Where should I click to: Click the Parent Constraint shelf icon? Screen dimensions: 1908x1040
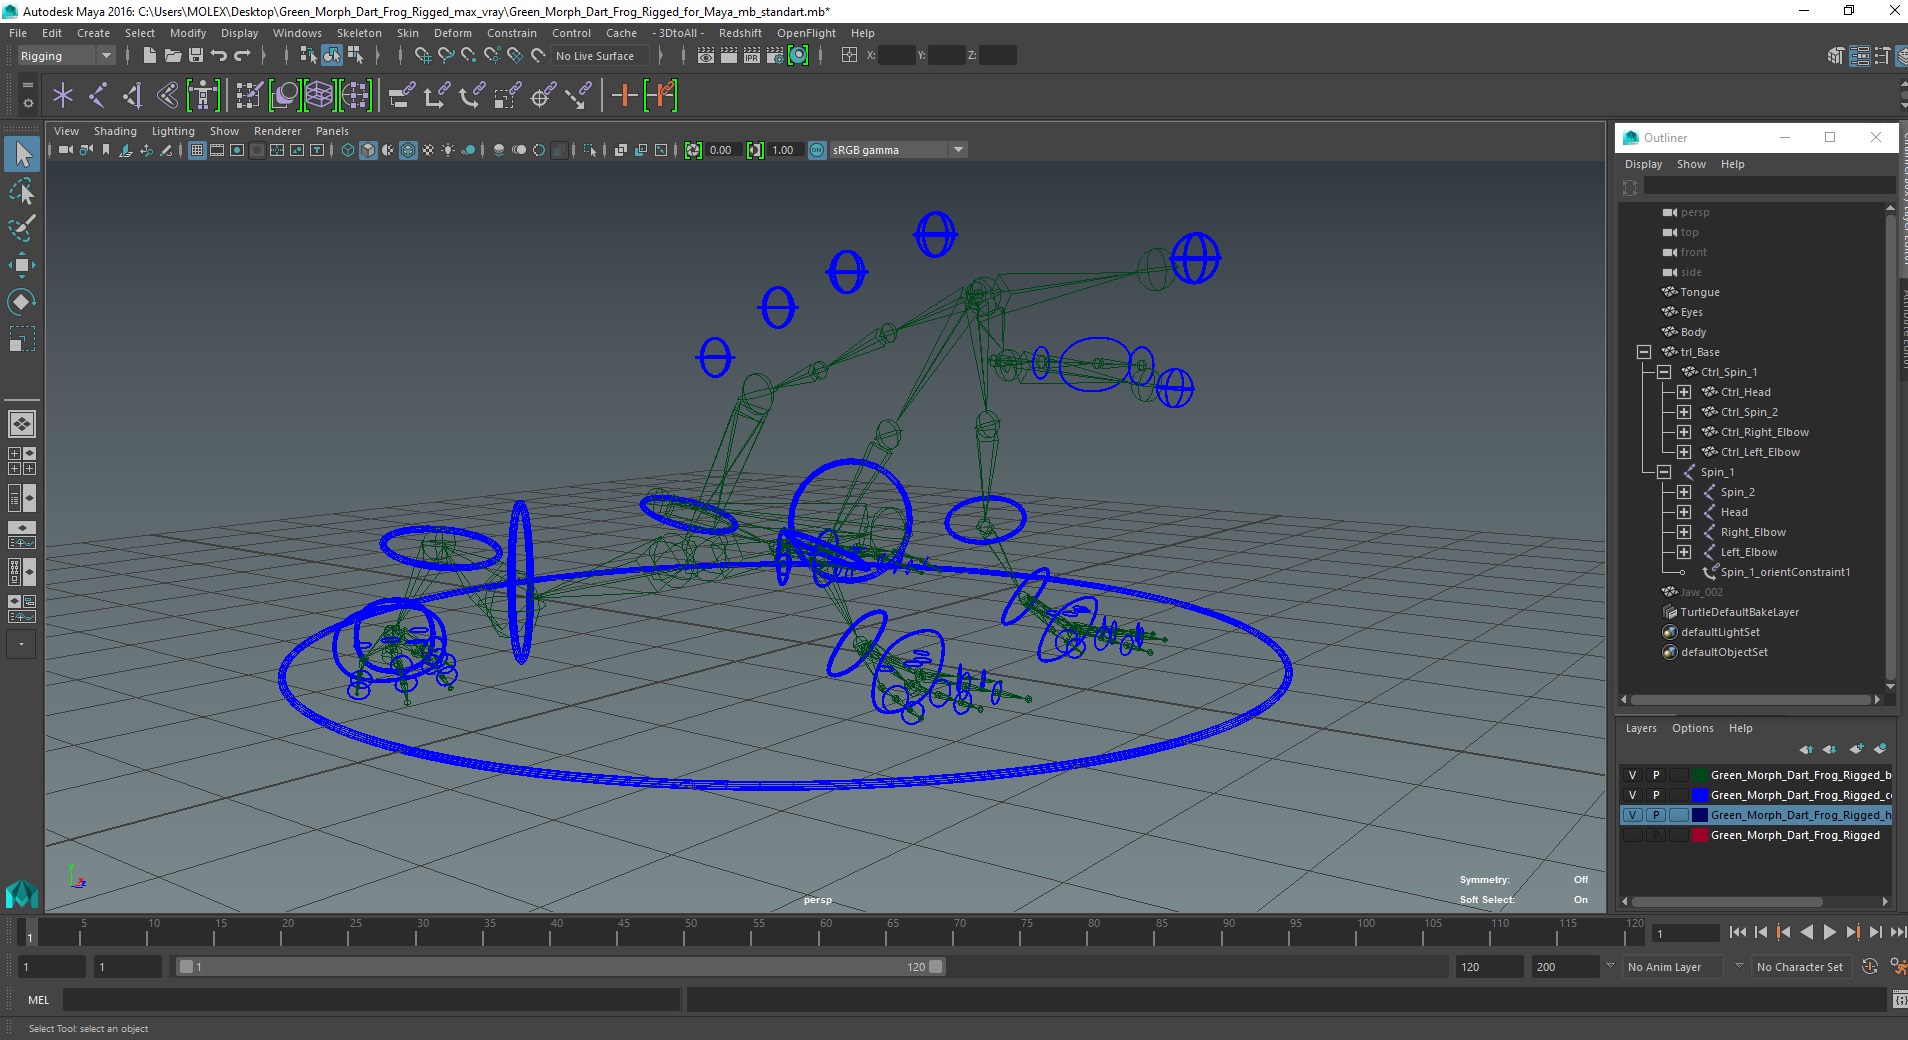point(402,96)
